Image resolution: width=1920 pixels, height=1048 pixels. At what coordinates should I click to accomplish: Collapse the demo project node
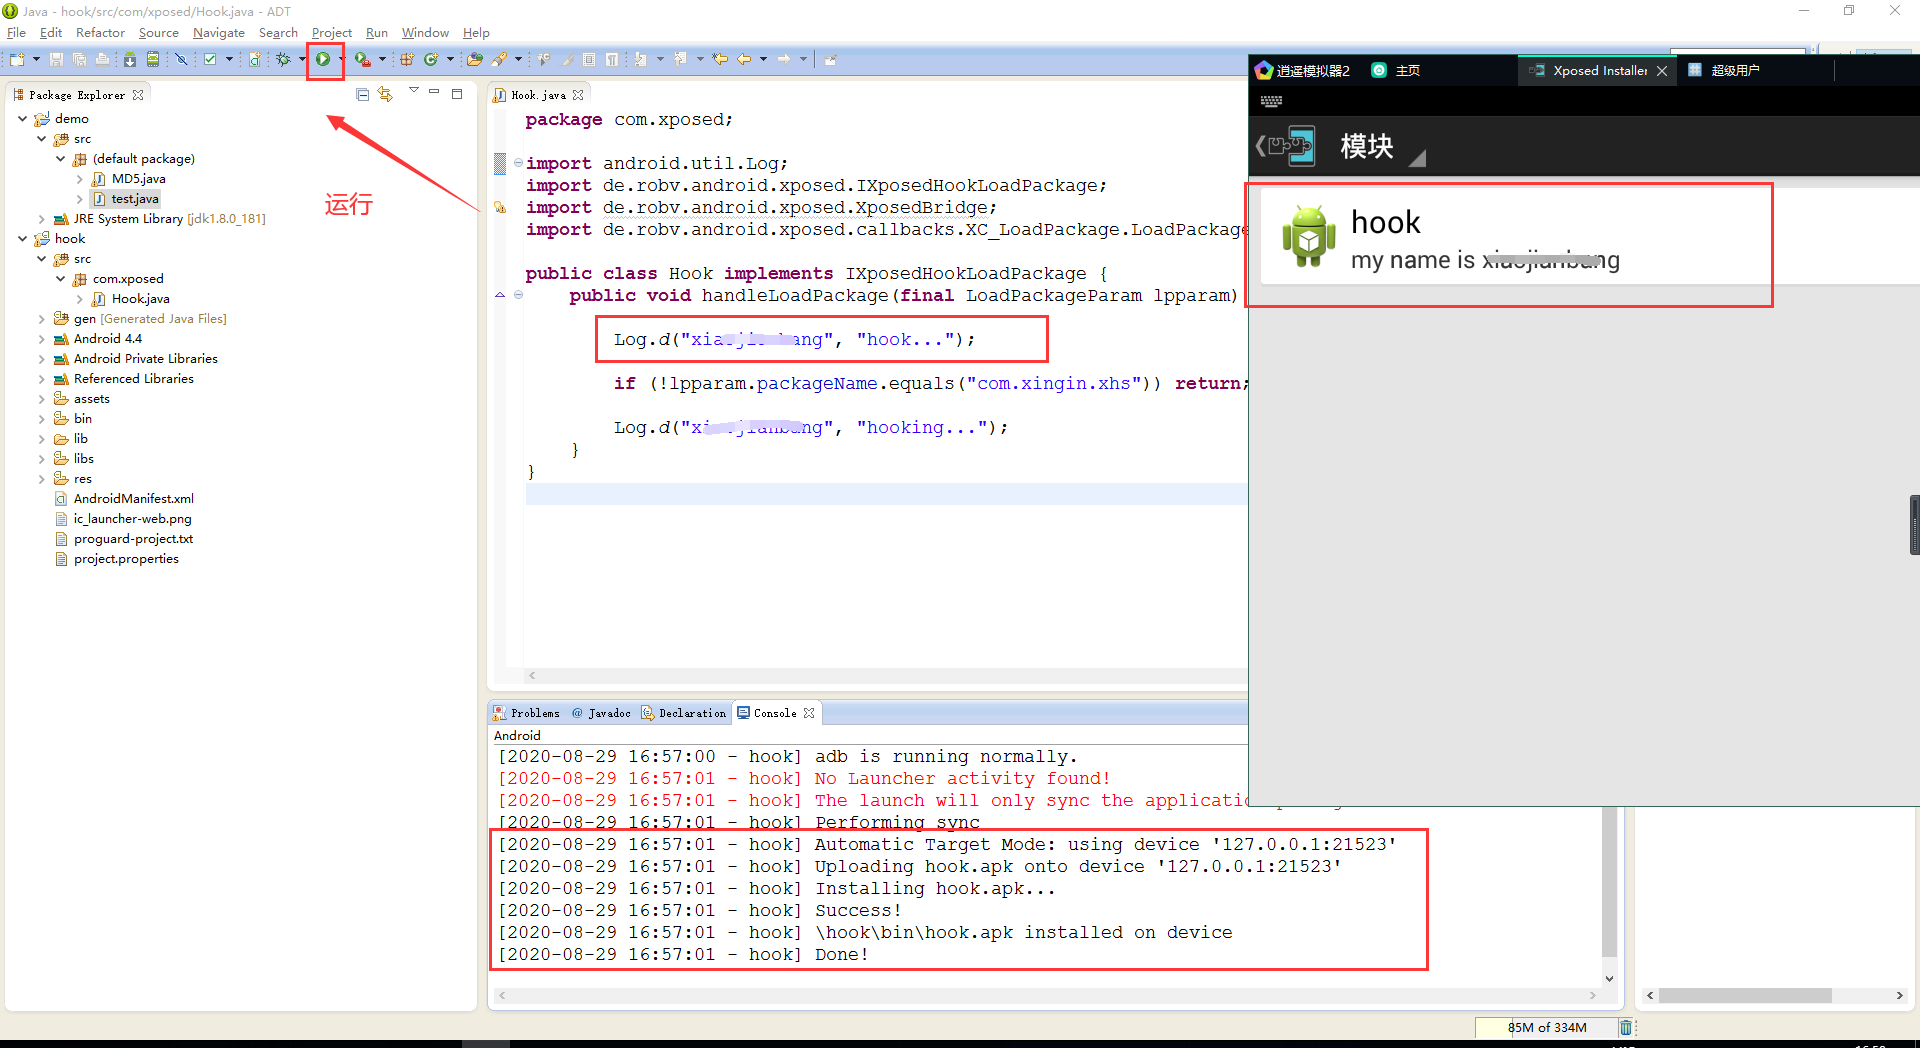tap(22, 118)
